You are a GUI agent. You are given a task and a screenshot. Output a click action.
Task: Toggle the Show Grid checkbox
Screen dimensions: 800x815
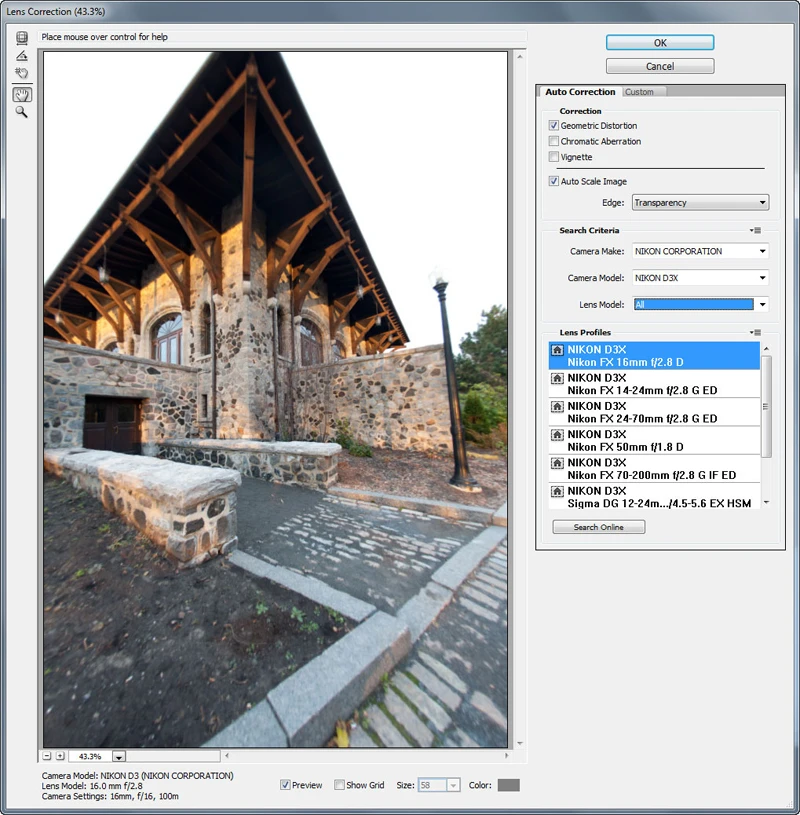click(339, 785)
